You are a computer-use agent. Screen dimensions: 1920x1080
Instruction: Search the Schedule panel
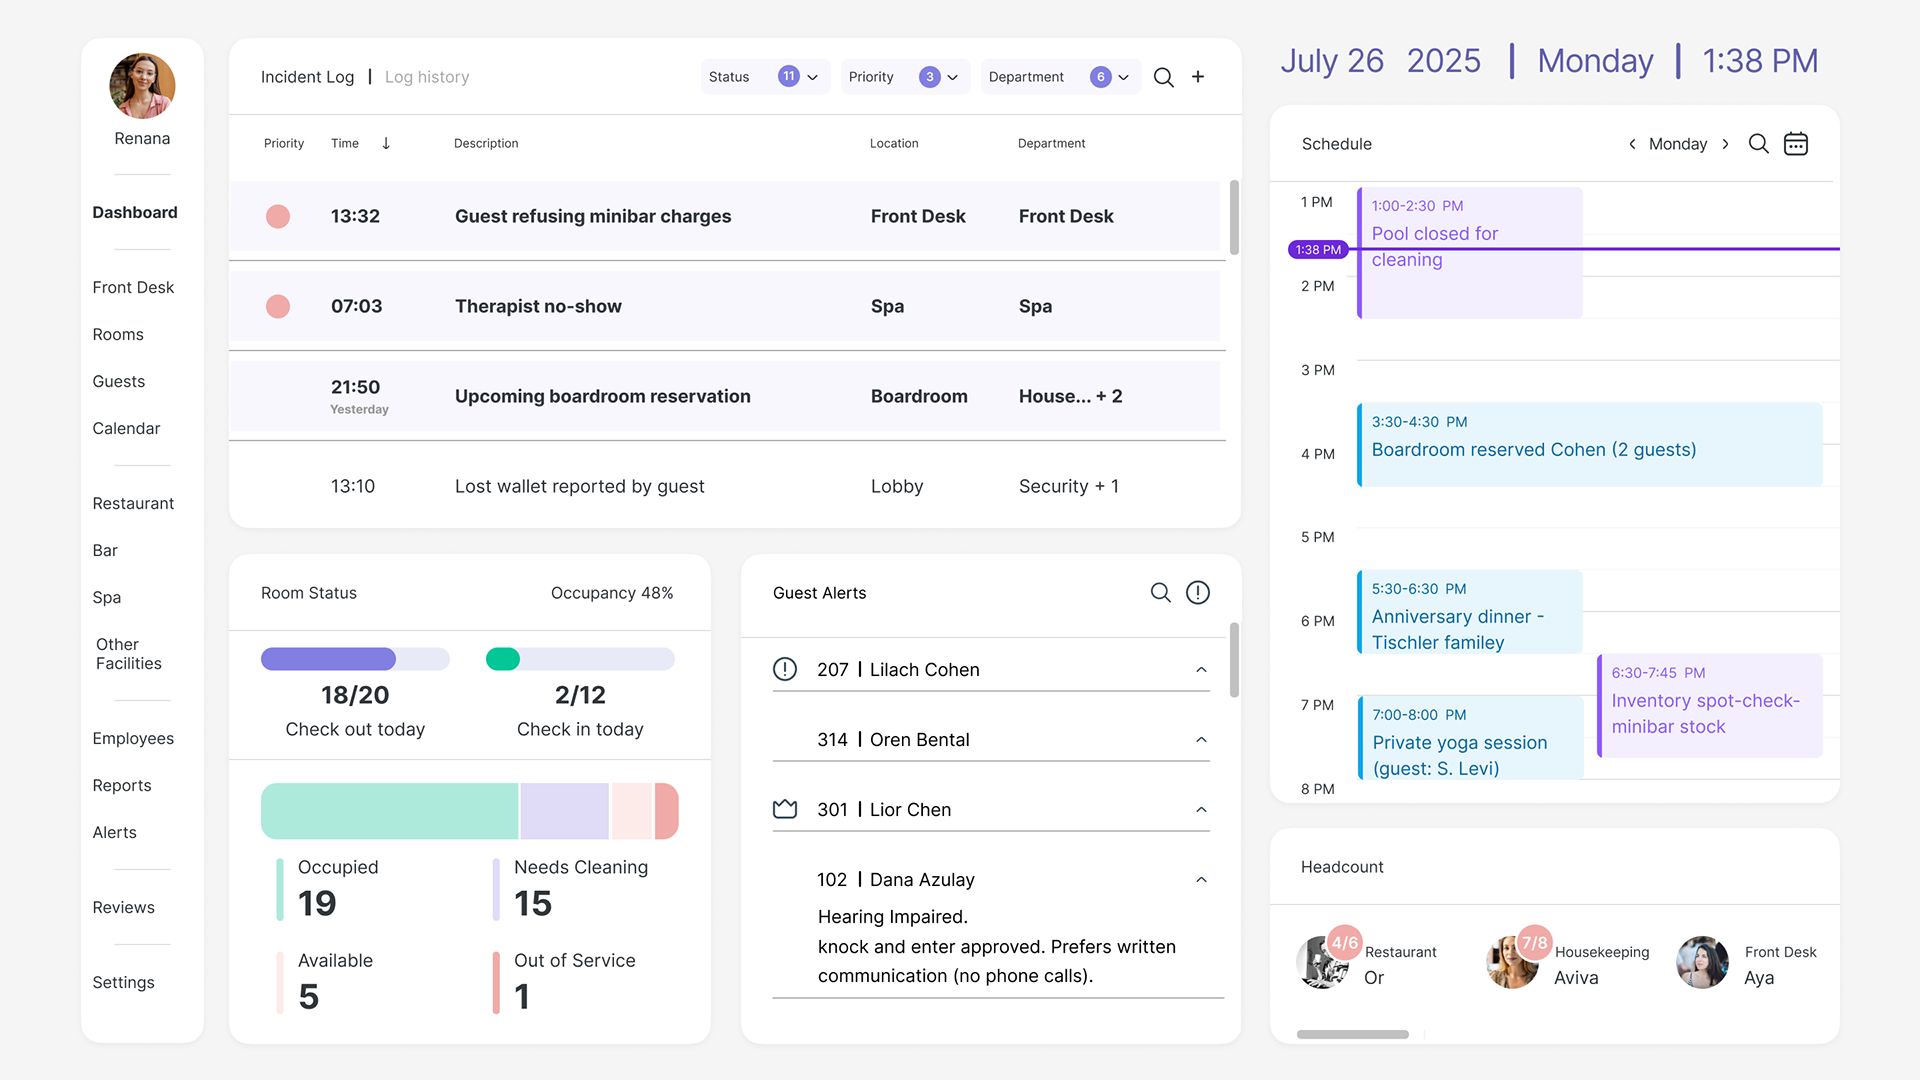(1758, 144)
